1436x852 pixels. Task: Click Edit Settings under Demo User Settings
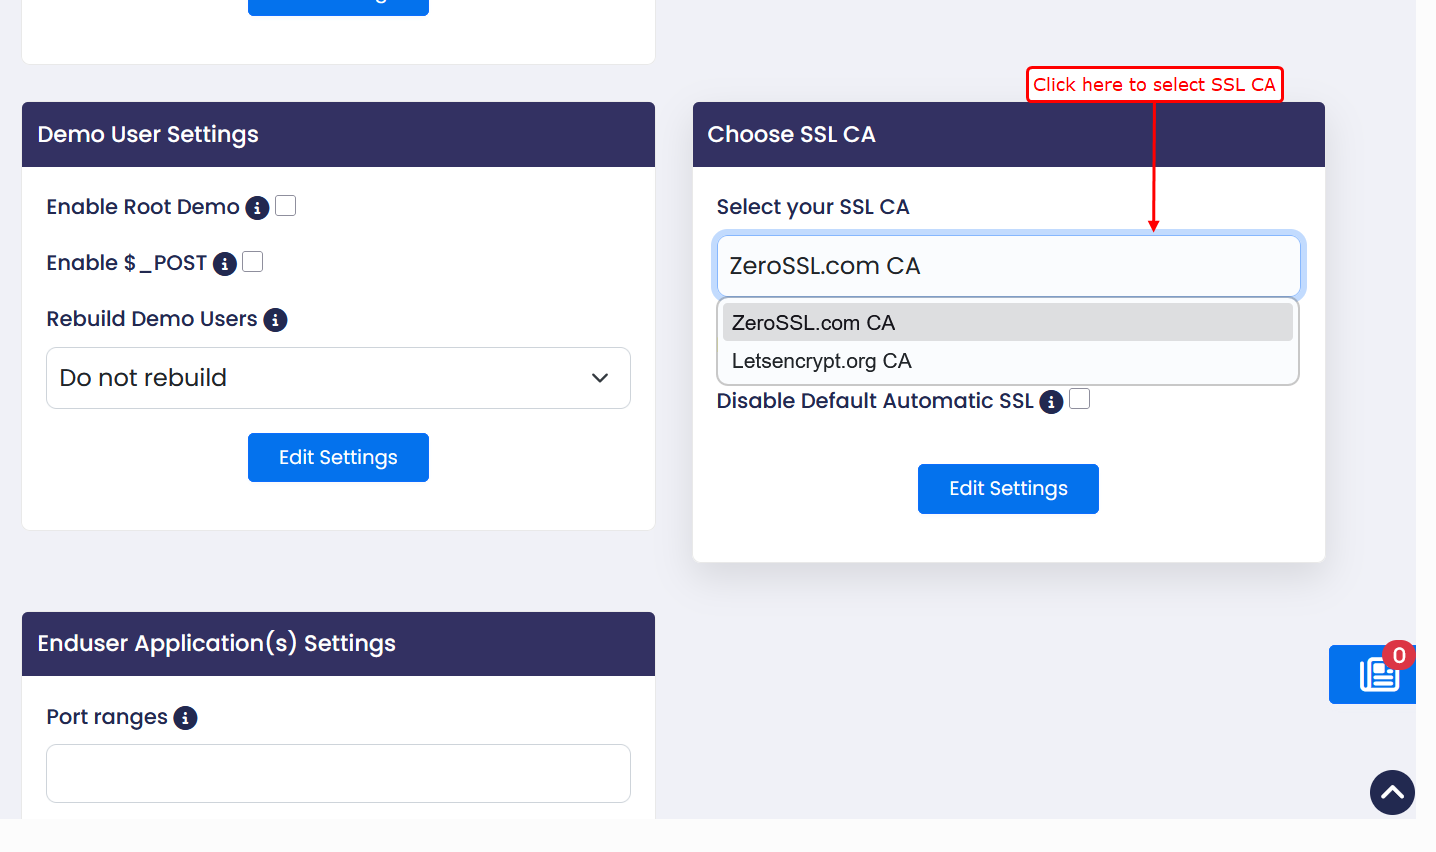[x=338, y=458]
